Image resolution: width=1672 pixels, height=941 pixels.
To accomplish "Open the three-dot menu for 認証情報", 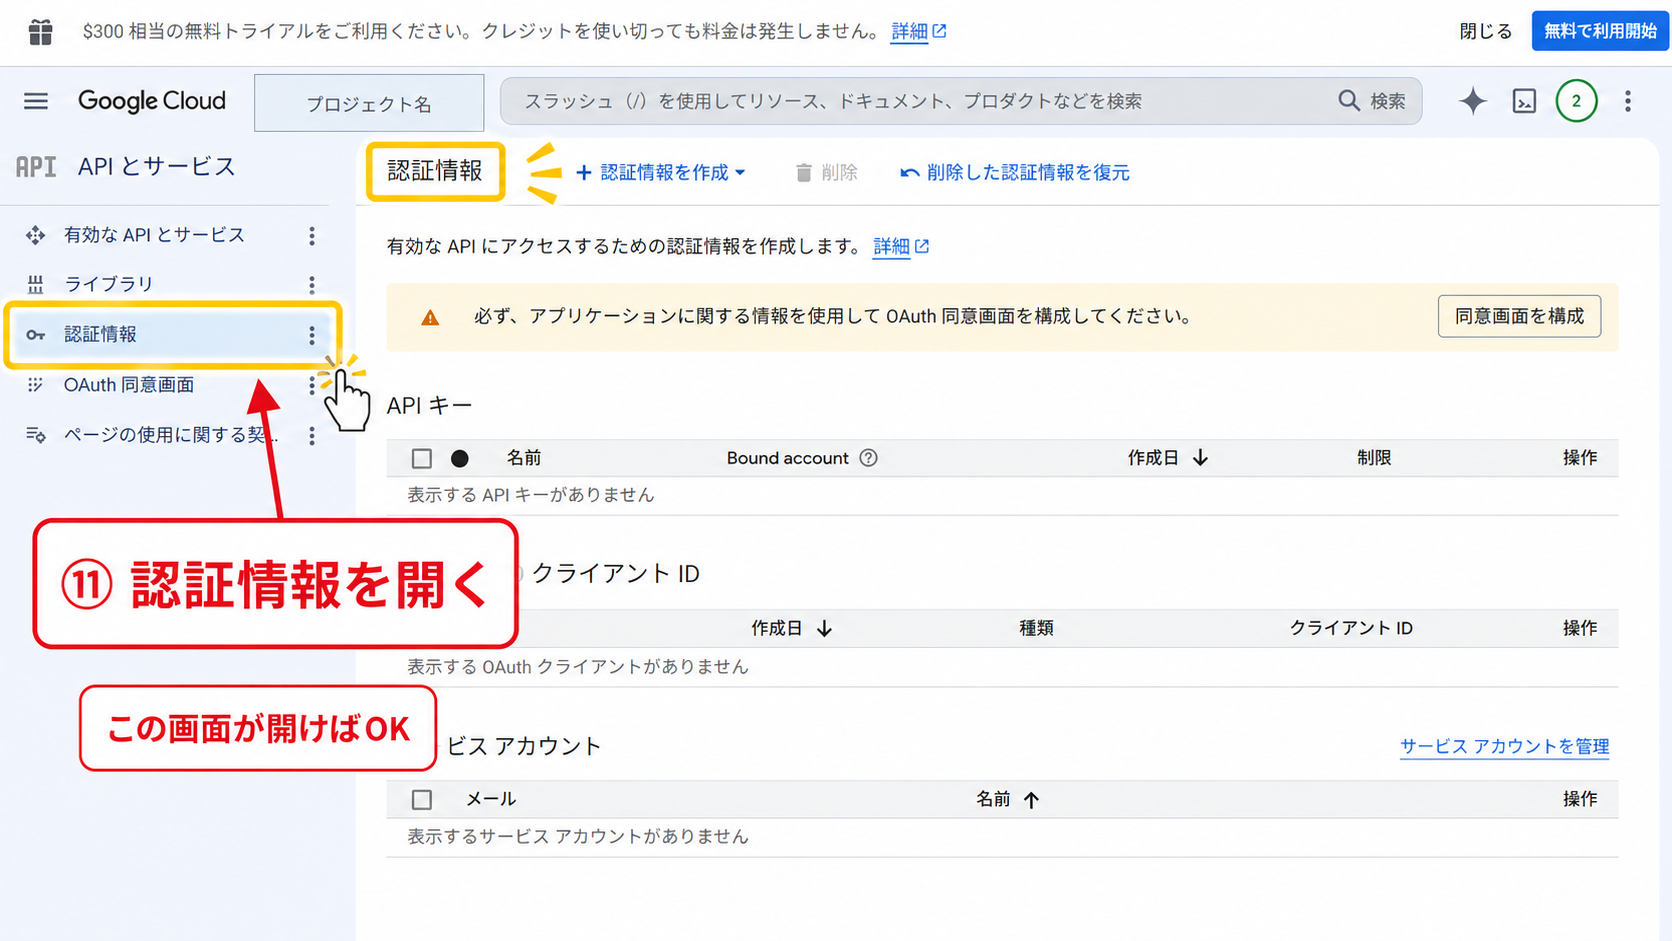I will coord(312,335).
